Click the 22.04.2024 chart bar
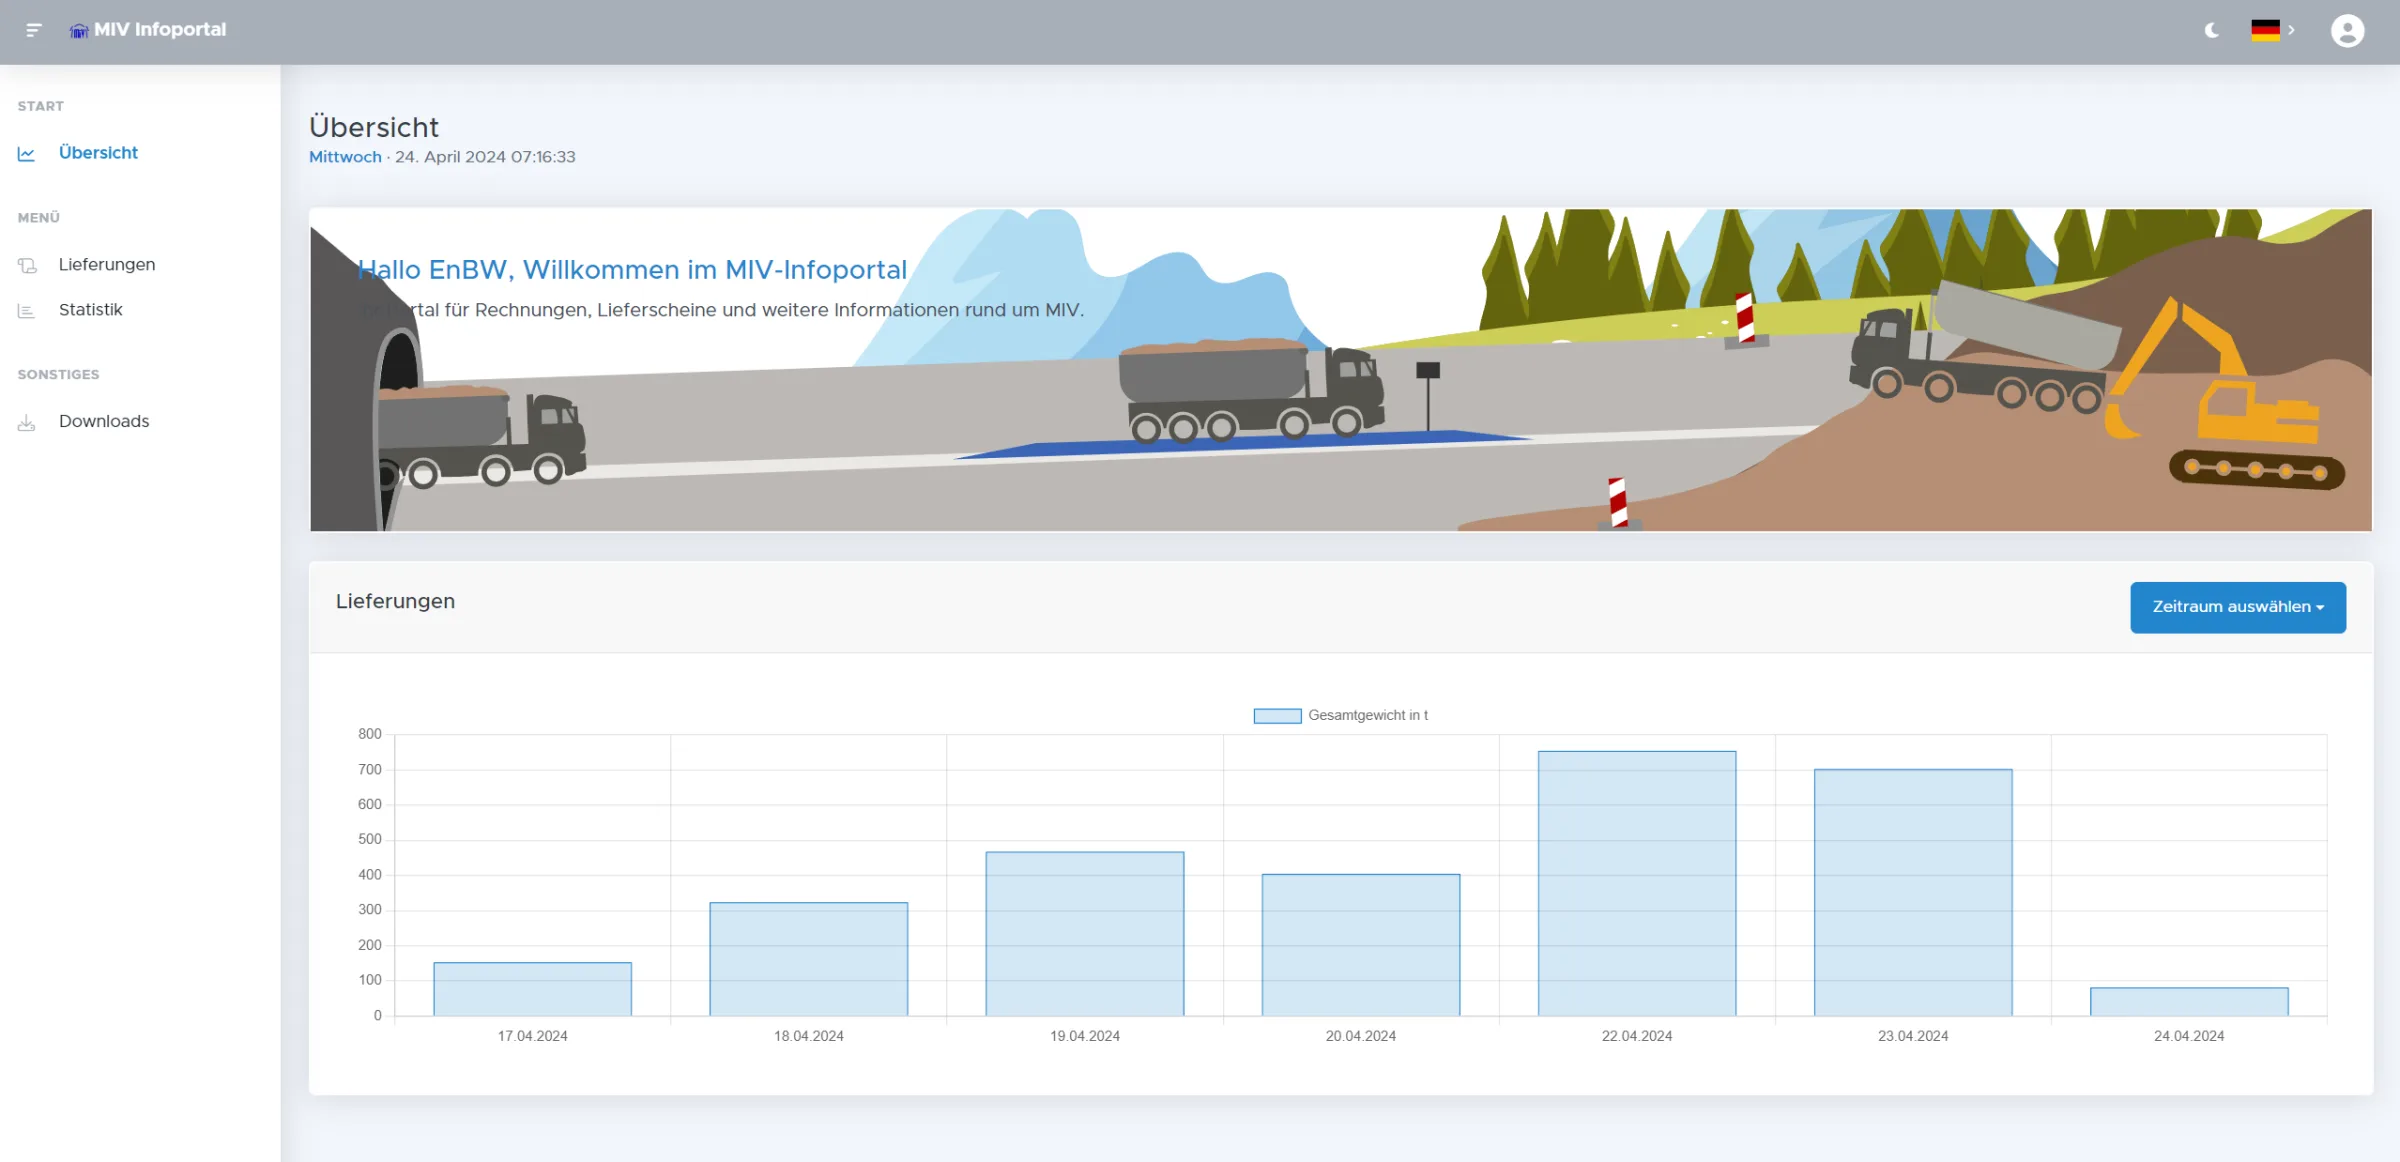The height and width of the screenshot is (1162, 2400). [x=1636, y=884]
